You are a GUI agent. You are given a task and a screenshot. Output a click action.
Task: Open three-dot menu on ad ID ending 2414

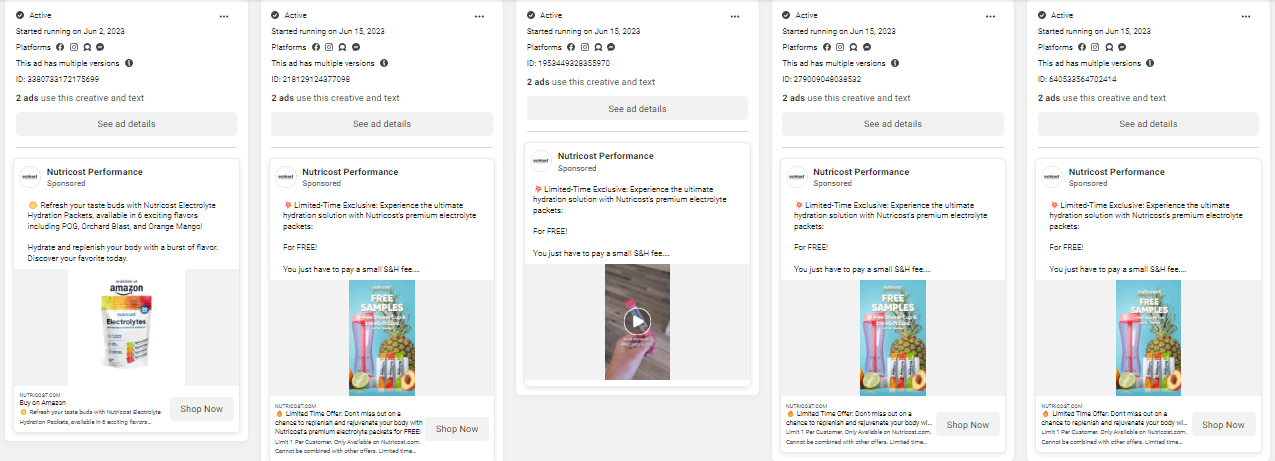(1246, 17)
